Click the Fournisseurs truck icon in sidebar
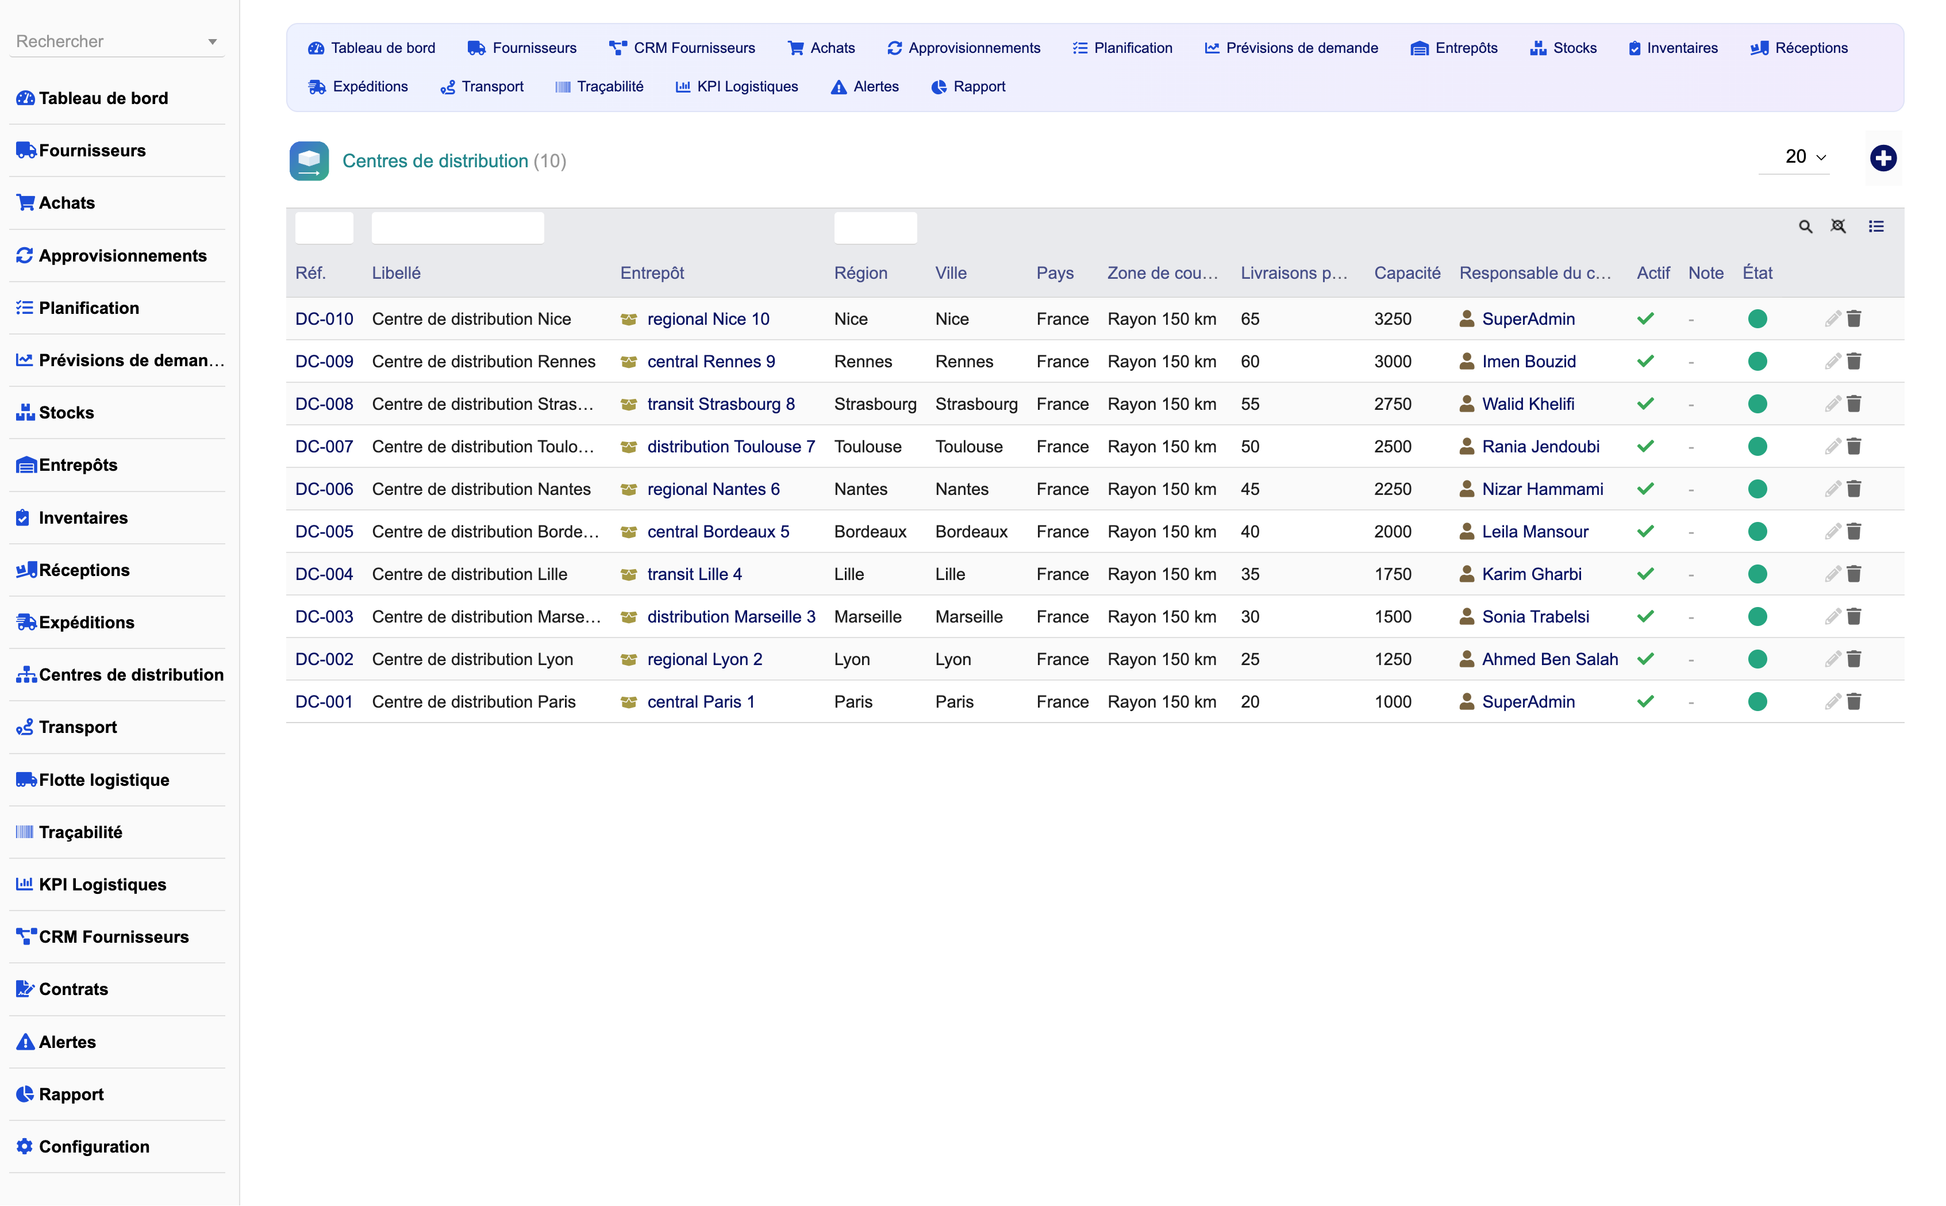Screen dimensions: 1946x1206 pyautogui.click(x=26, y=150)
